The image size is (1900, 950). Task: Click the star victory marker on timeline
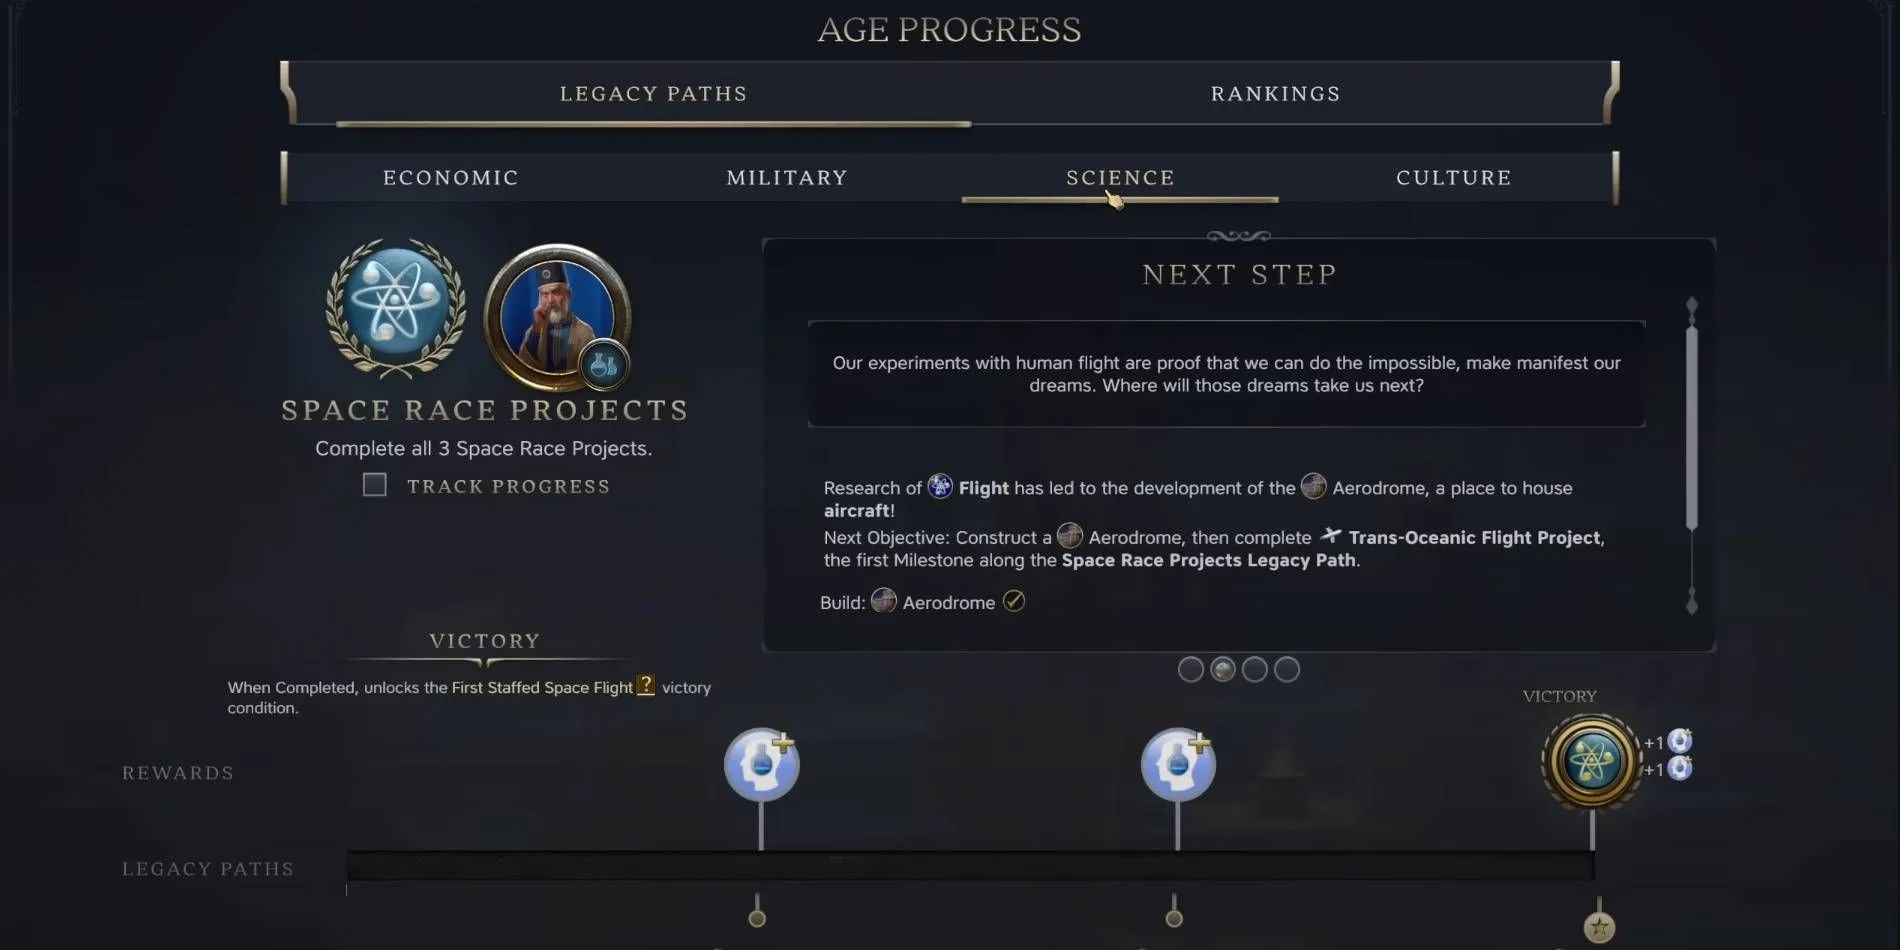(1599, 927)
